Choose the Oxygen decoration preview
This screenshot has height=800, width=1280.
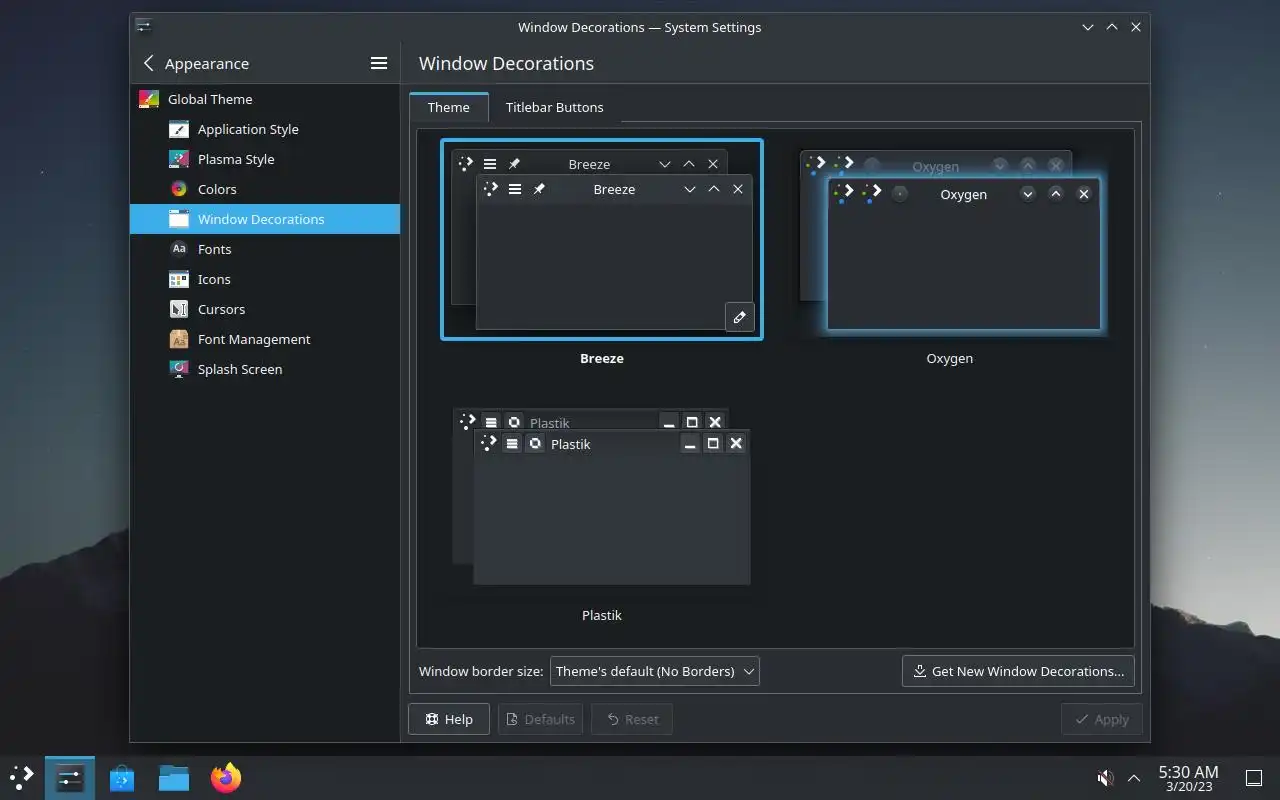pyautogui.click(x=950, y=240)
